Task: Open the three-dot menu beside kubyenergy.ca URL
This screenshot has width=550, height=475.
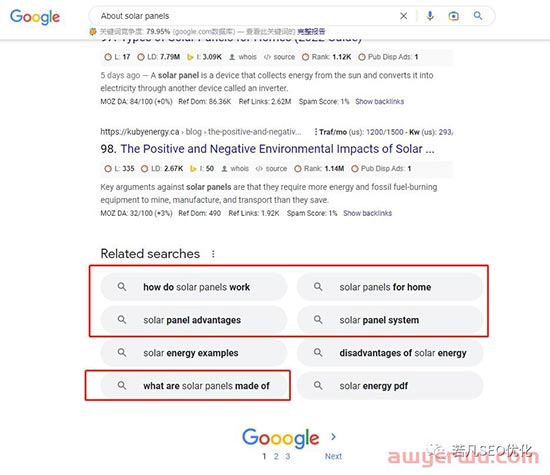Action: click(x=316, y=132)
